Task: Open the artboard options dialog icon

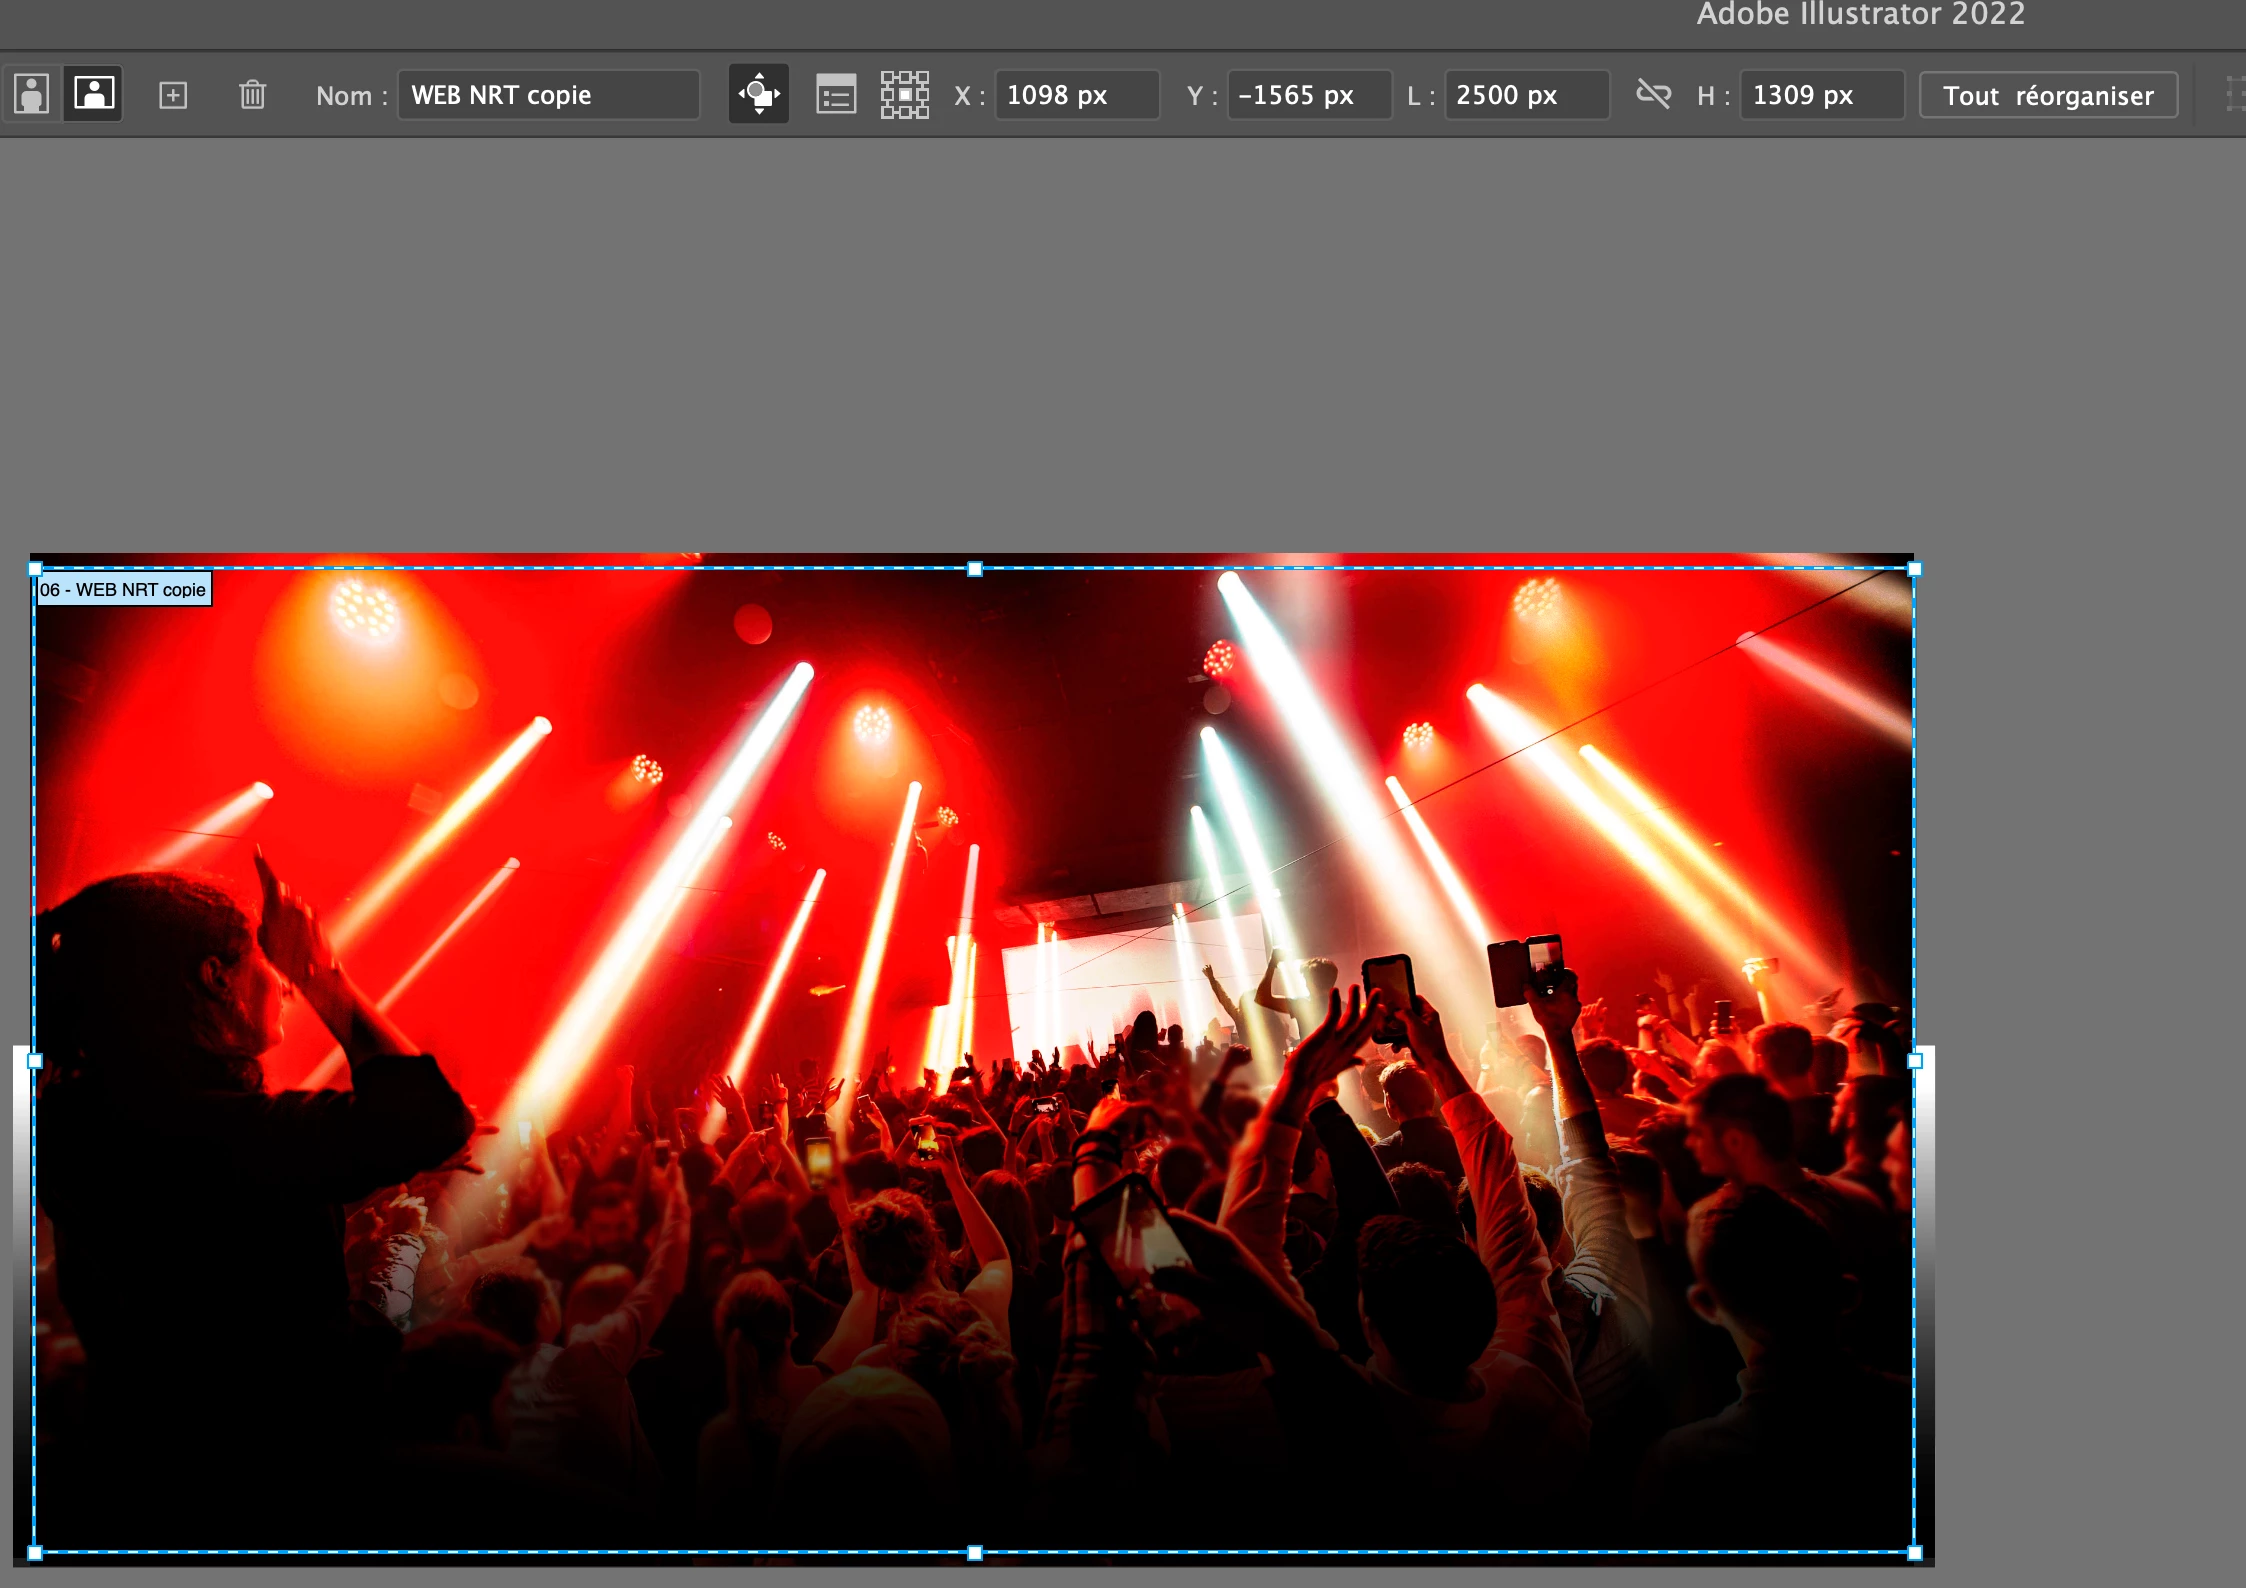Action: [836, 95]
